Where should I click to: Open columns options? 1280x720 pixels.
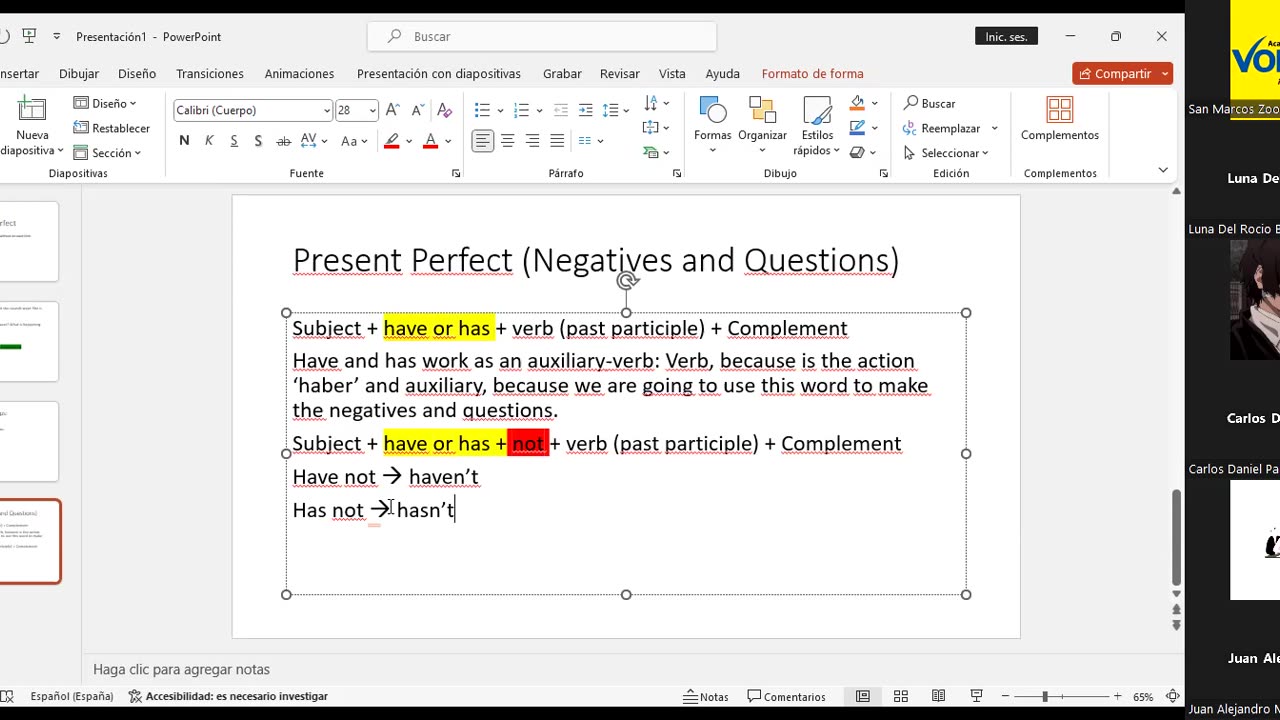591,141
